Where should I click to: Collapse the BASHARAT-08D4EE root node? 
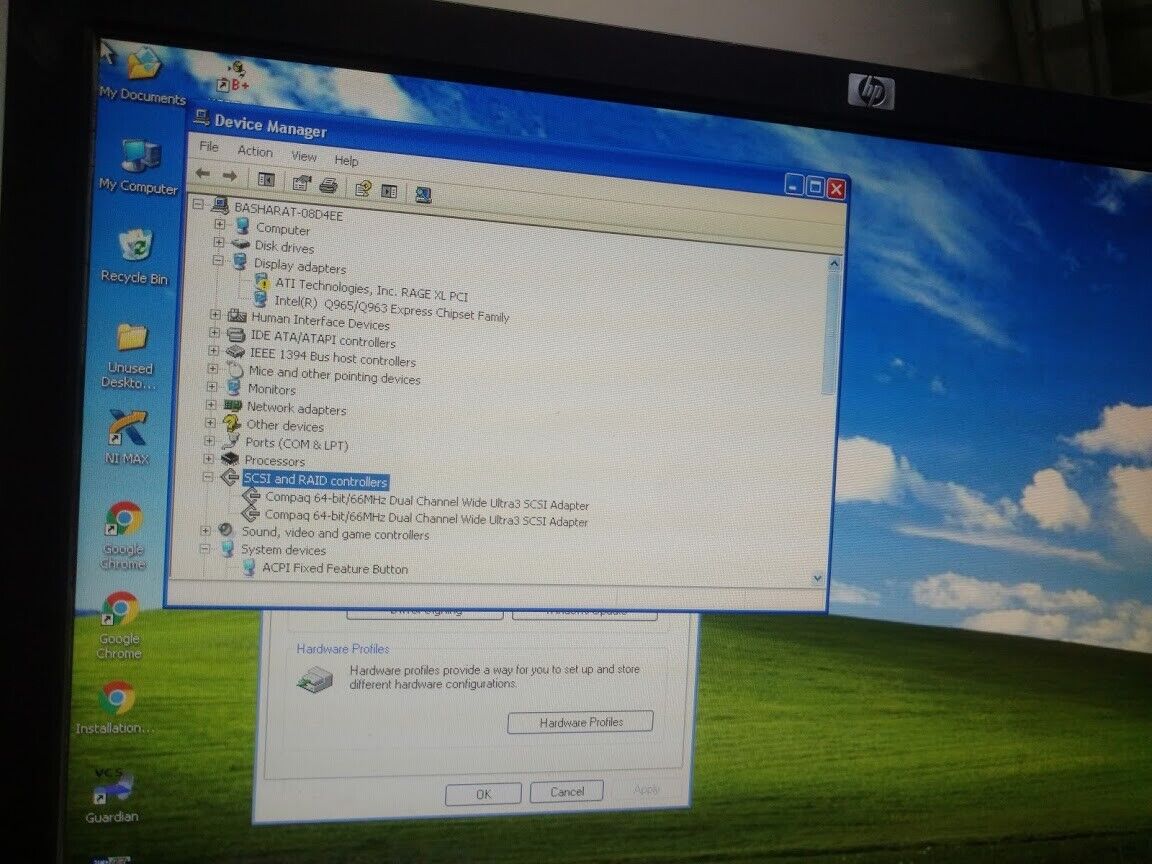coord(198,204)
